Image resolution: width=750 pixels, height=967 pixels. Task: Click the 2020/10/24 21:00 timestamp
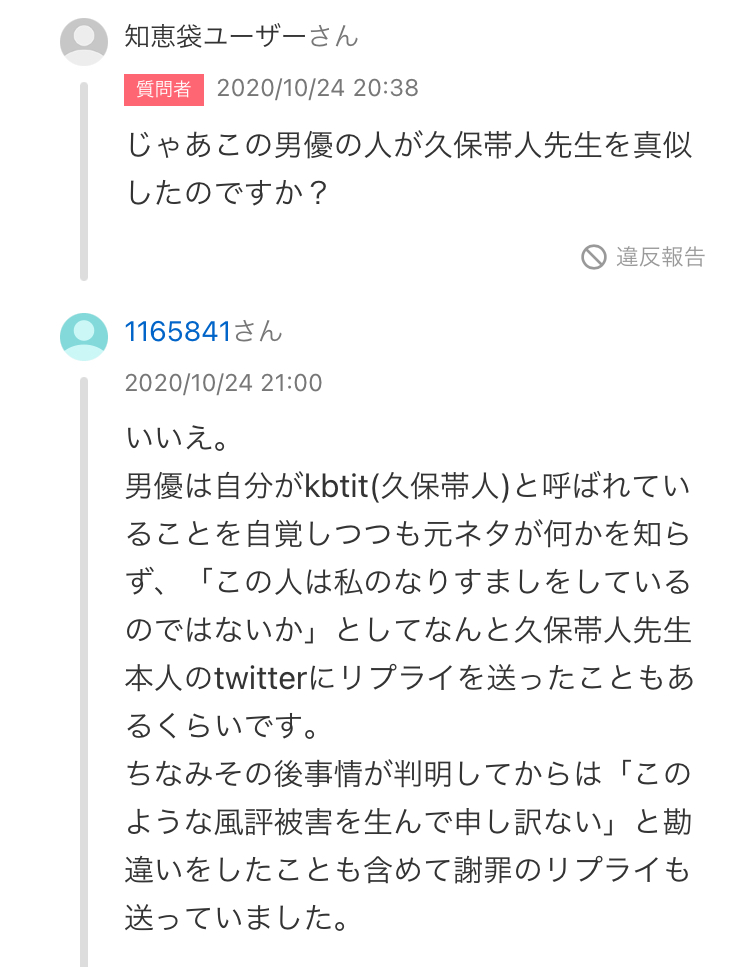click(223, 383)
